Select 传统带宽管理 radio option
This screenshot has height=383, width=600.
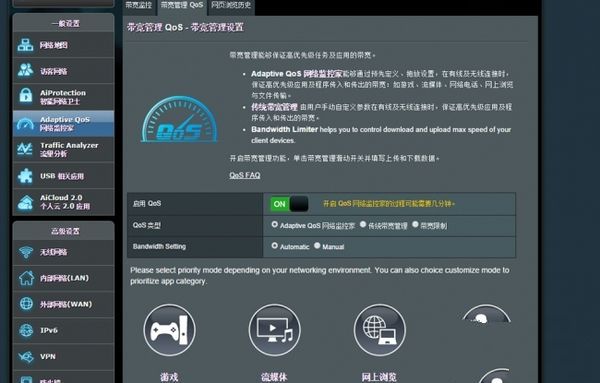[363, 224]
